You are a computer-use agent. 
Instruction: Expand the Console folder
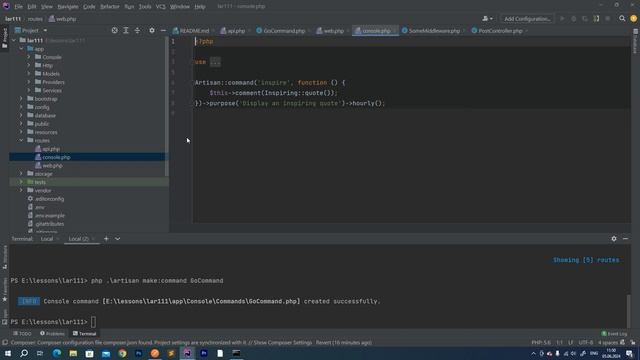29,57
